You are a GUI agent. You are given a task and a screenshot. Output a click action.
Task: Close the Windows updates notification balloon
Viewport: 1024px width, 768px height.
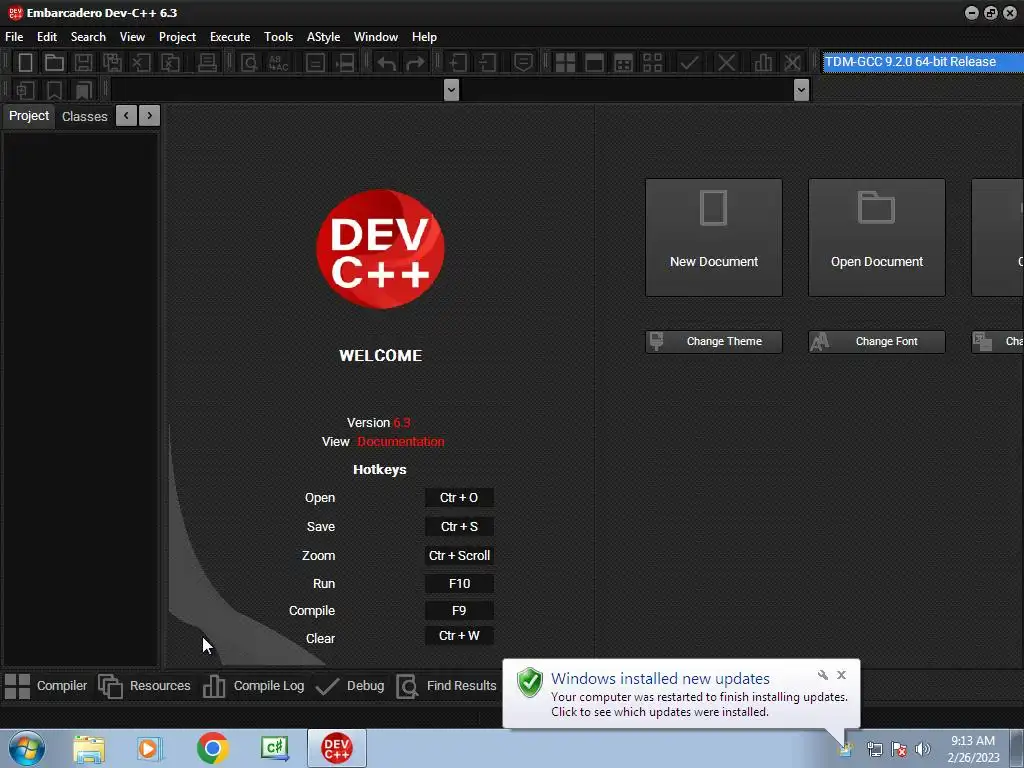841,675
